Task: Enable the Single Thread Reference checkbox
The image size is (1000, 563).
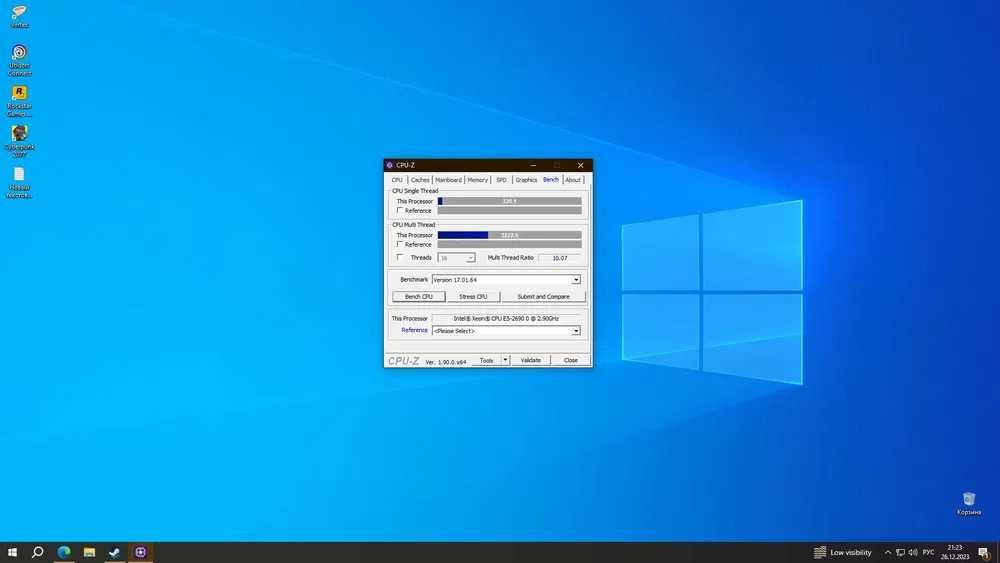Action: pyautogui.click(x=400, y=210)
